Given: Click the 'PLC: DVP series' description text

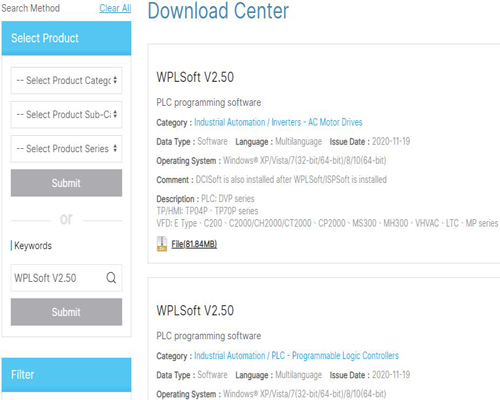Looking at the screenshot, I should (228, 199).
